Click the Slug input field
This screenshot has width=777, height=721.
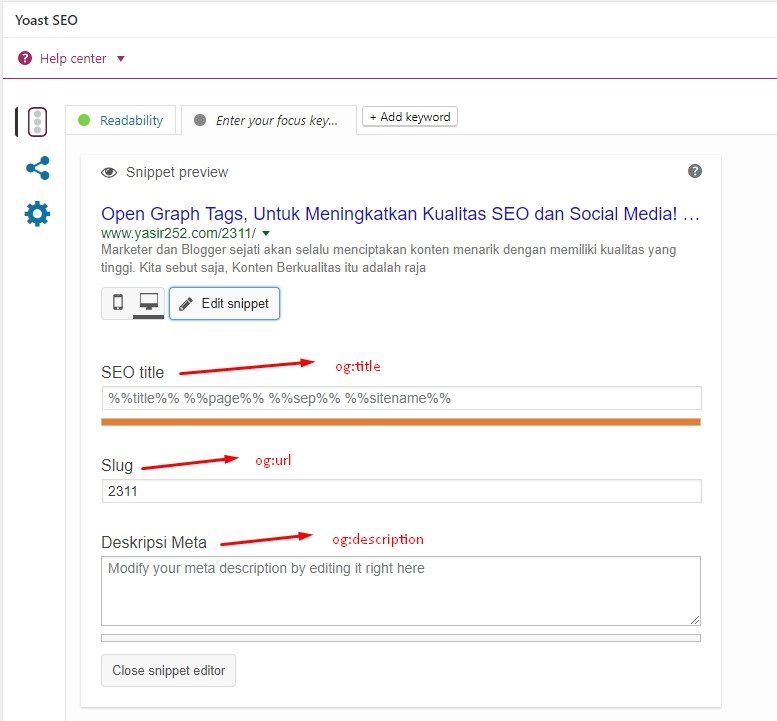(x=401, y=491)
